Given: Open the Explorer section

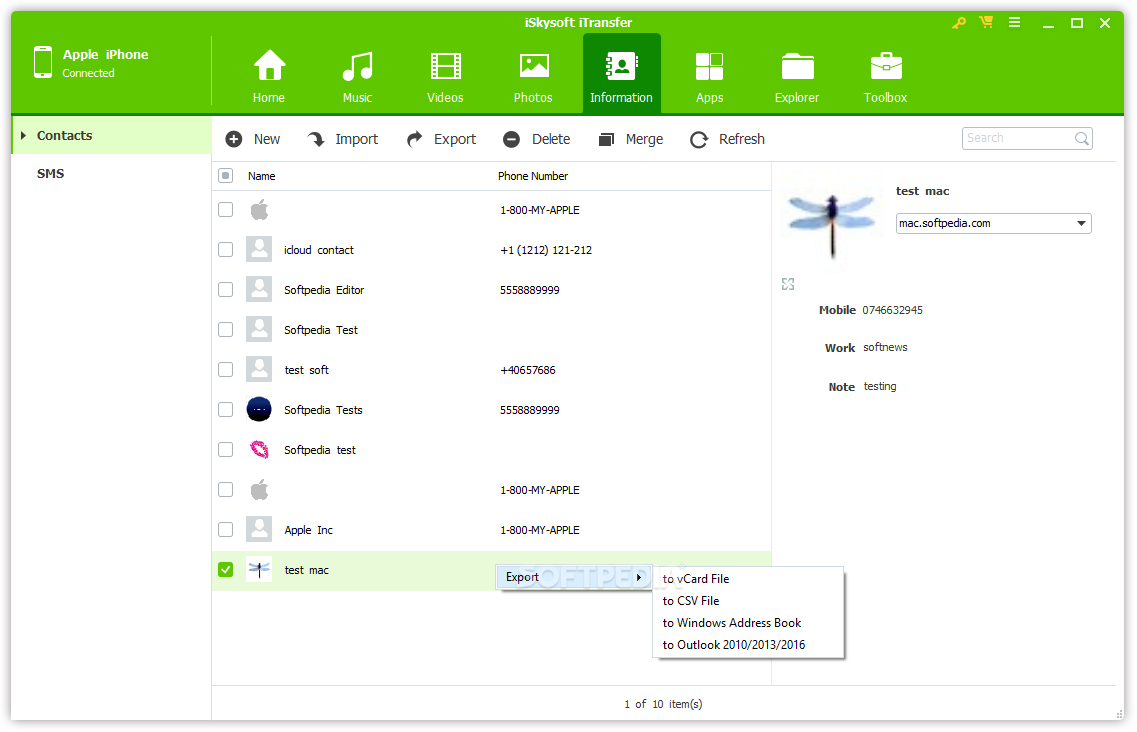Looking at the screenshot, I should [x=797, y=75].
